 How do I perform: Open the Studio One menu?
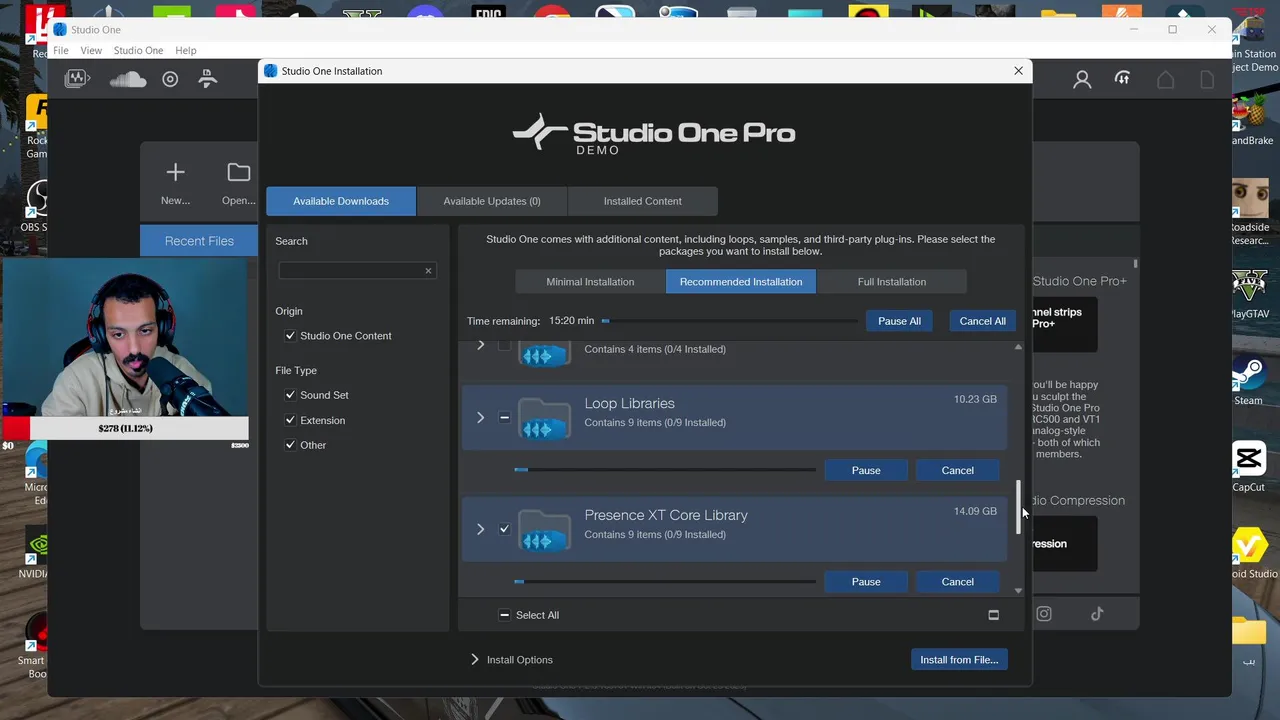click(138, 50)
